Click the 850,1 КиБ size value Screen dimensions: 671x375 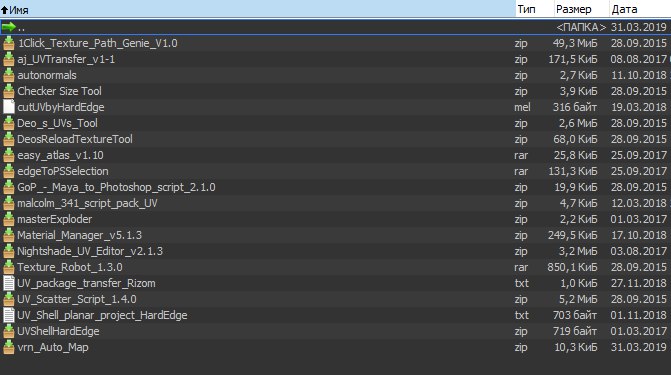click(572, 267)
